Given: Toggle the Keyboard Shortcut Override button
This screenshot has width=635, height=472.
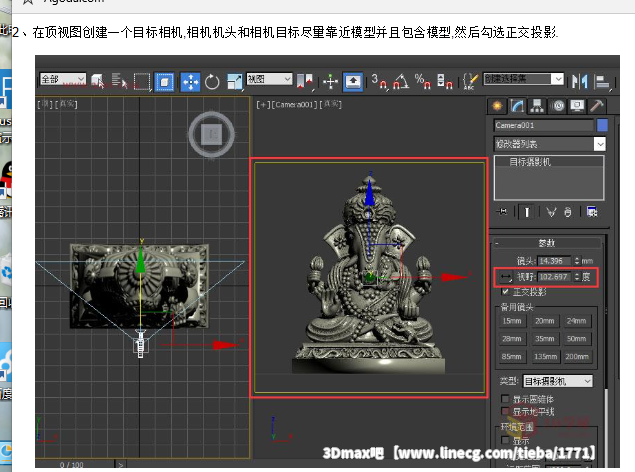Looking at the screenshot, I should pos(353,82).
